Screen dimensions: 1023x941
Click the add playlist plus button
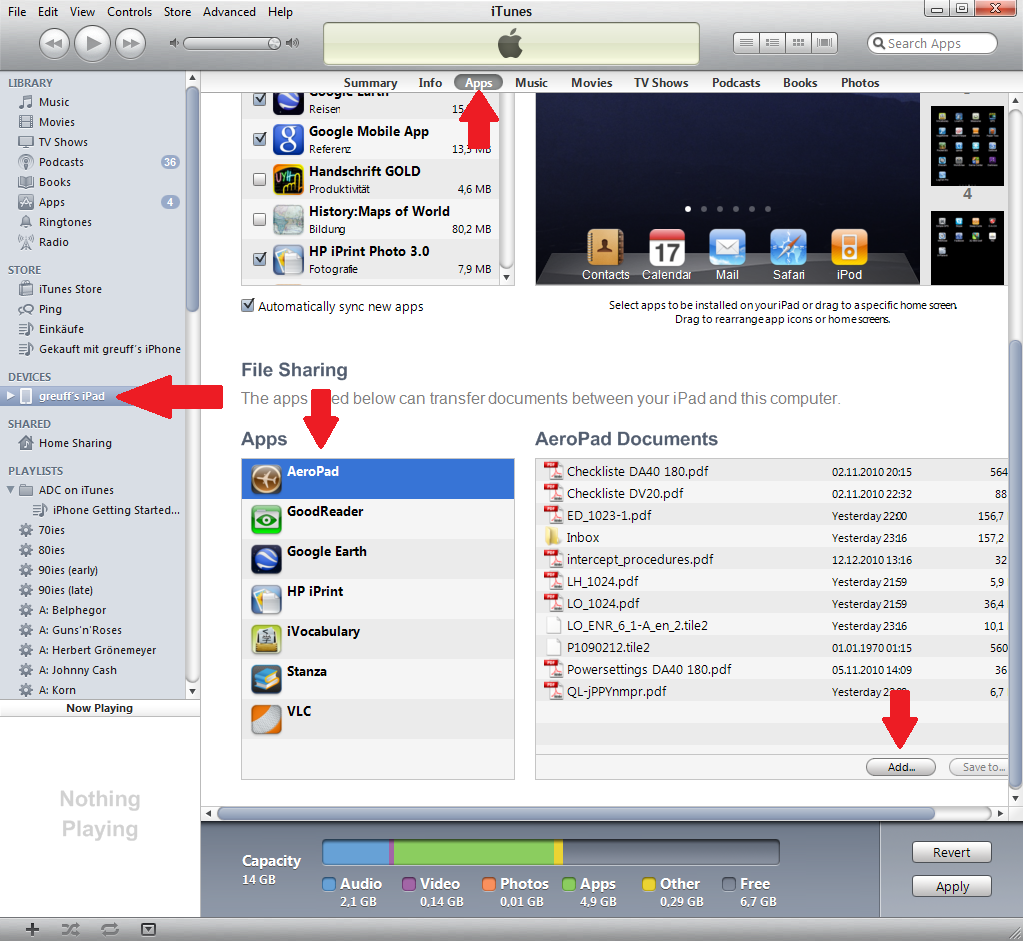32,929
